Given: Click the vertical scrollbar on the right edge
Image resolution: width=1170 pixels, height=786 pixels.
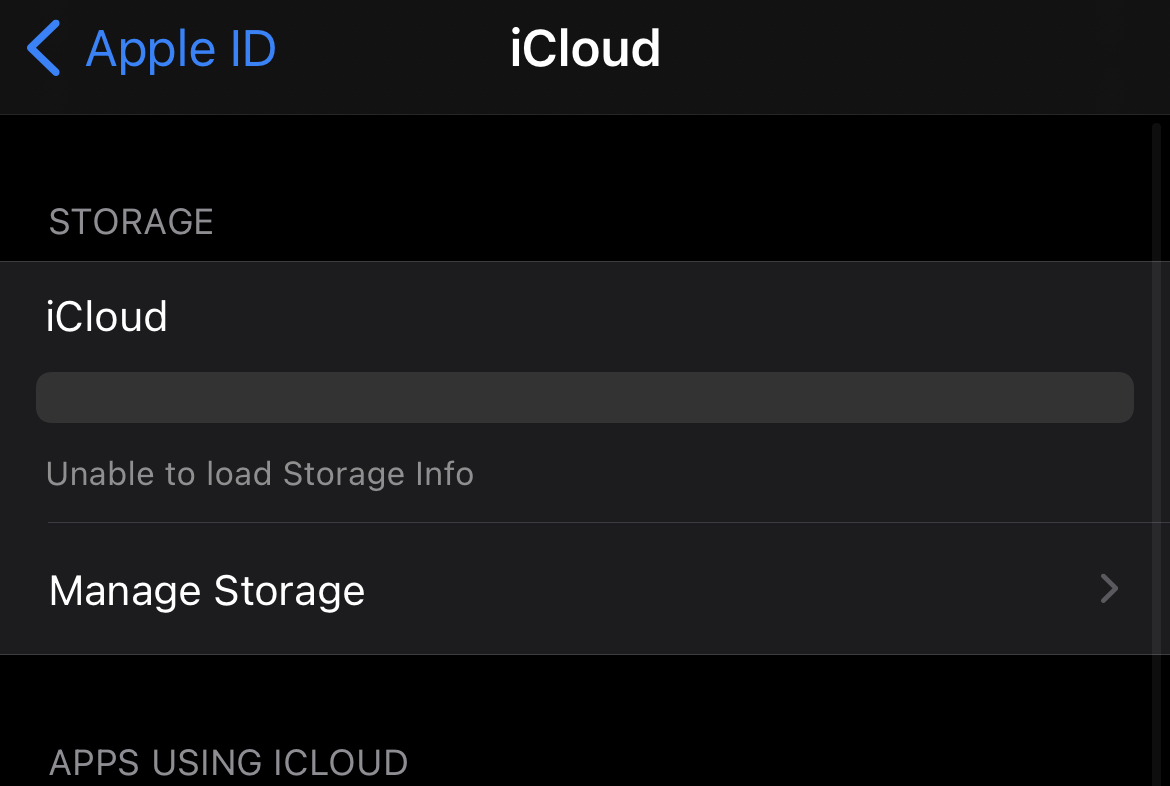Looking at the screenshot, I should pyautogui.click(x=1156, y=448).
